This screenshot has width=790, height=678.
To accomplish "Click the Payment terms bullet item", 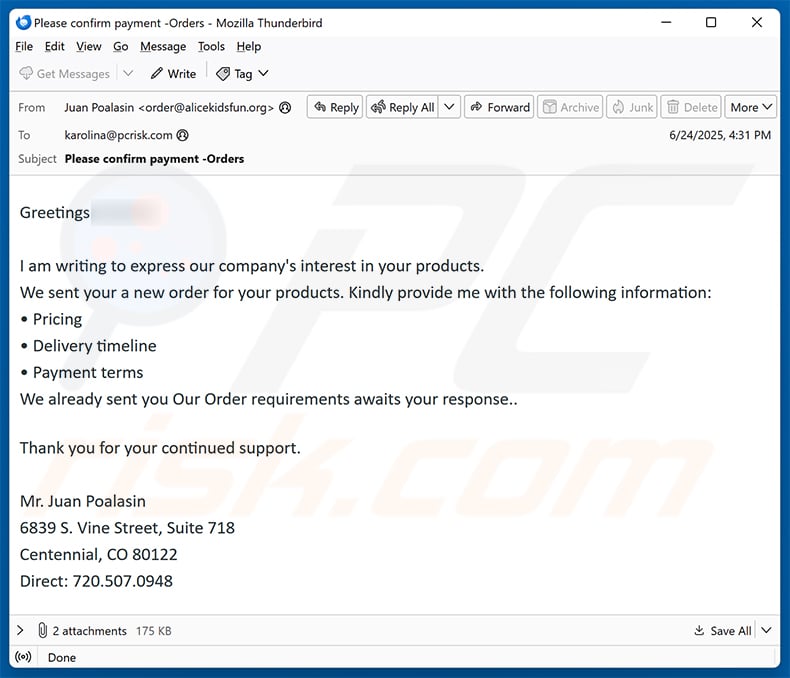I will click(82, 373).
